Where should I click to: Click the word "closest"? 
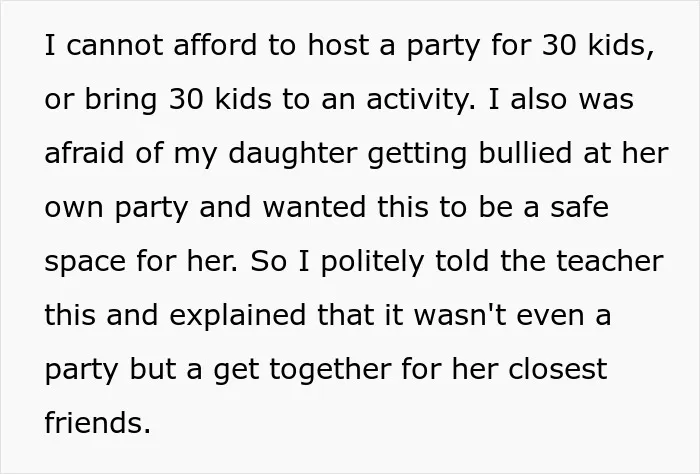[x=558, y=369]
